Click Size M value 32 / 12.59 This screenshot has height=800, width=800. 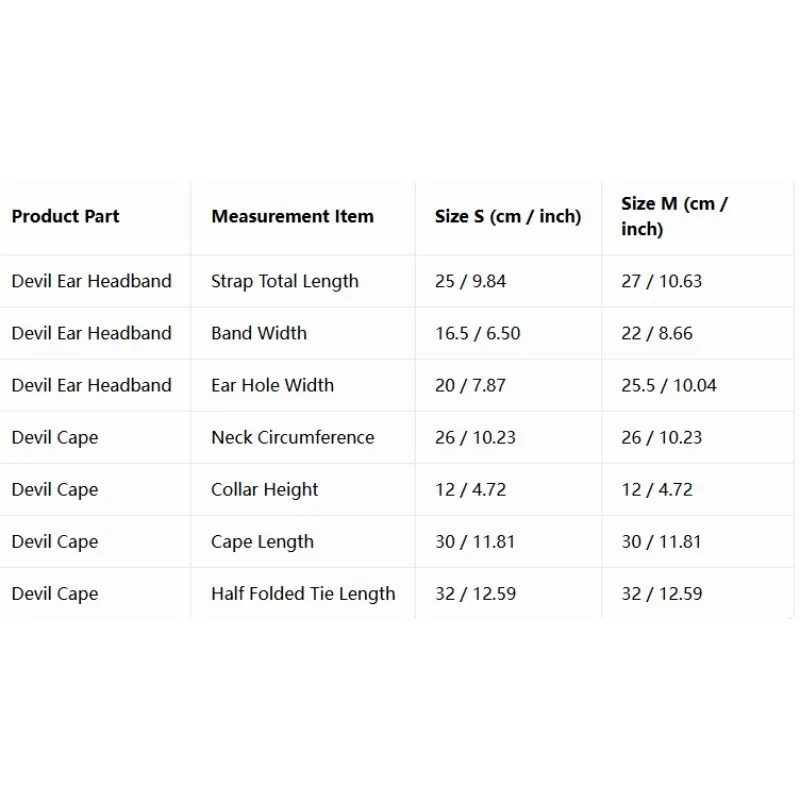click(x=662, y=594)
